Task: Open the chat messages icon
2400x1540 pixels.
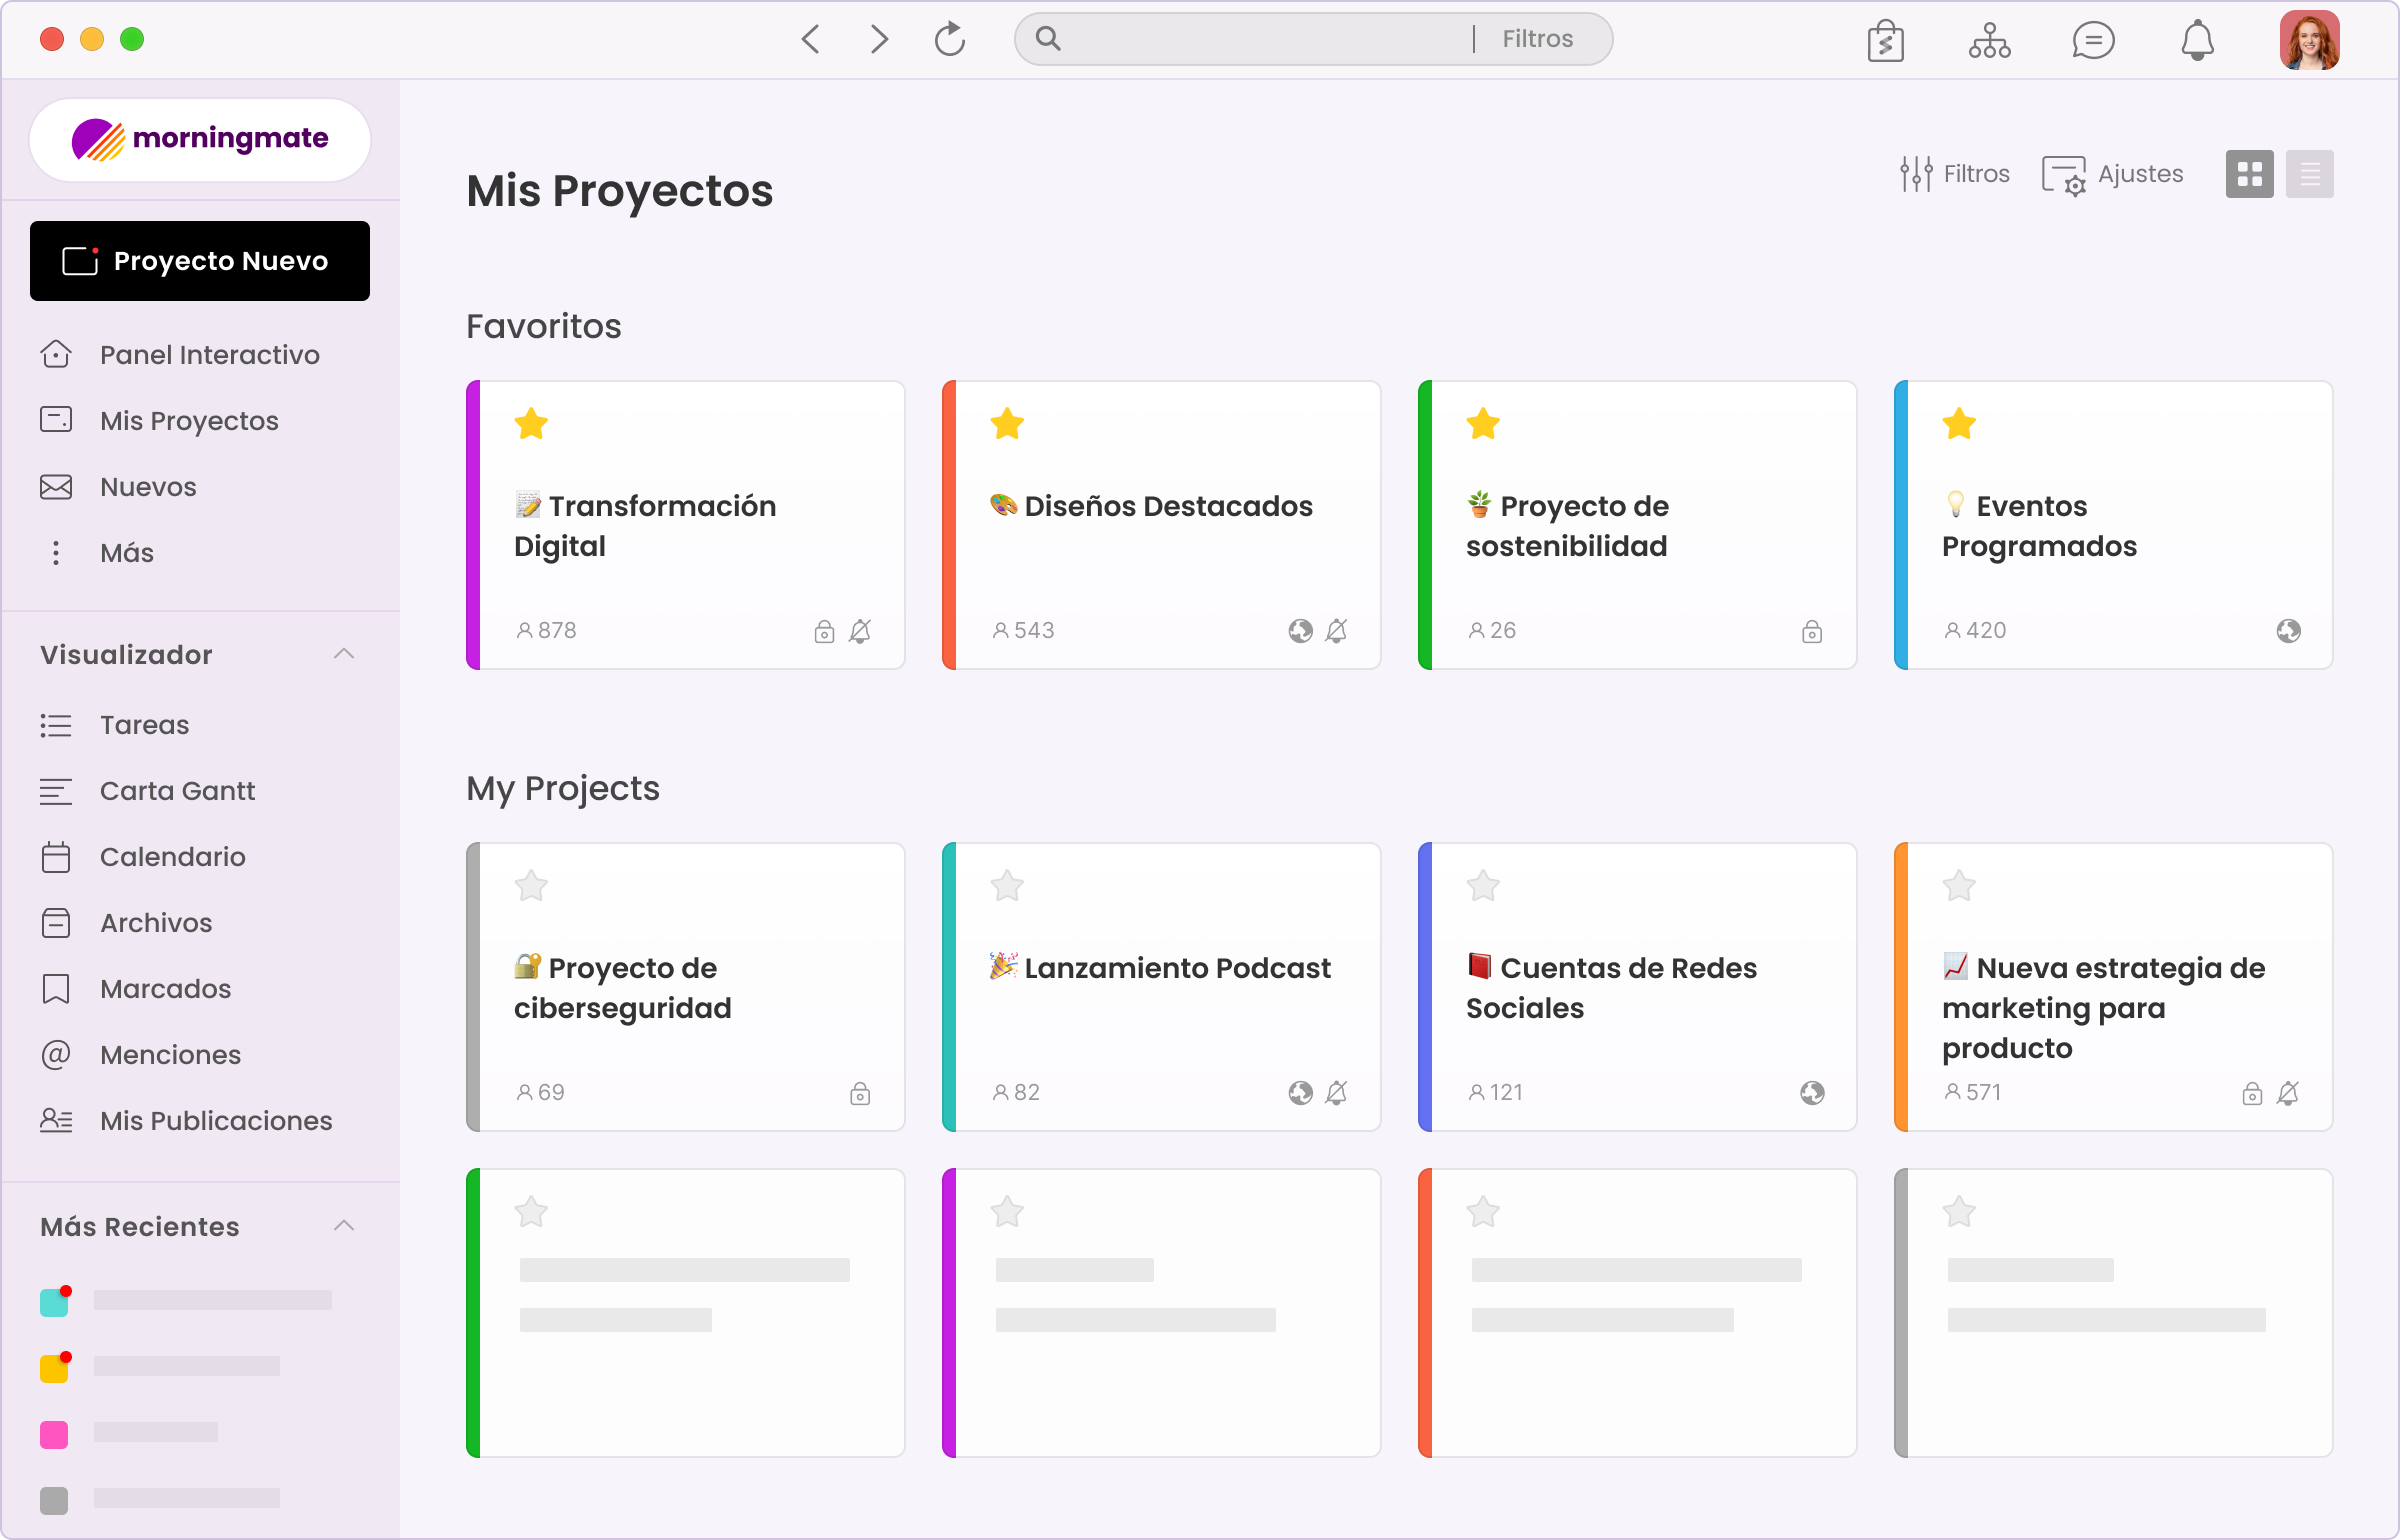Action: coord(2093,40)
